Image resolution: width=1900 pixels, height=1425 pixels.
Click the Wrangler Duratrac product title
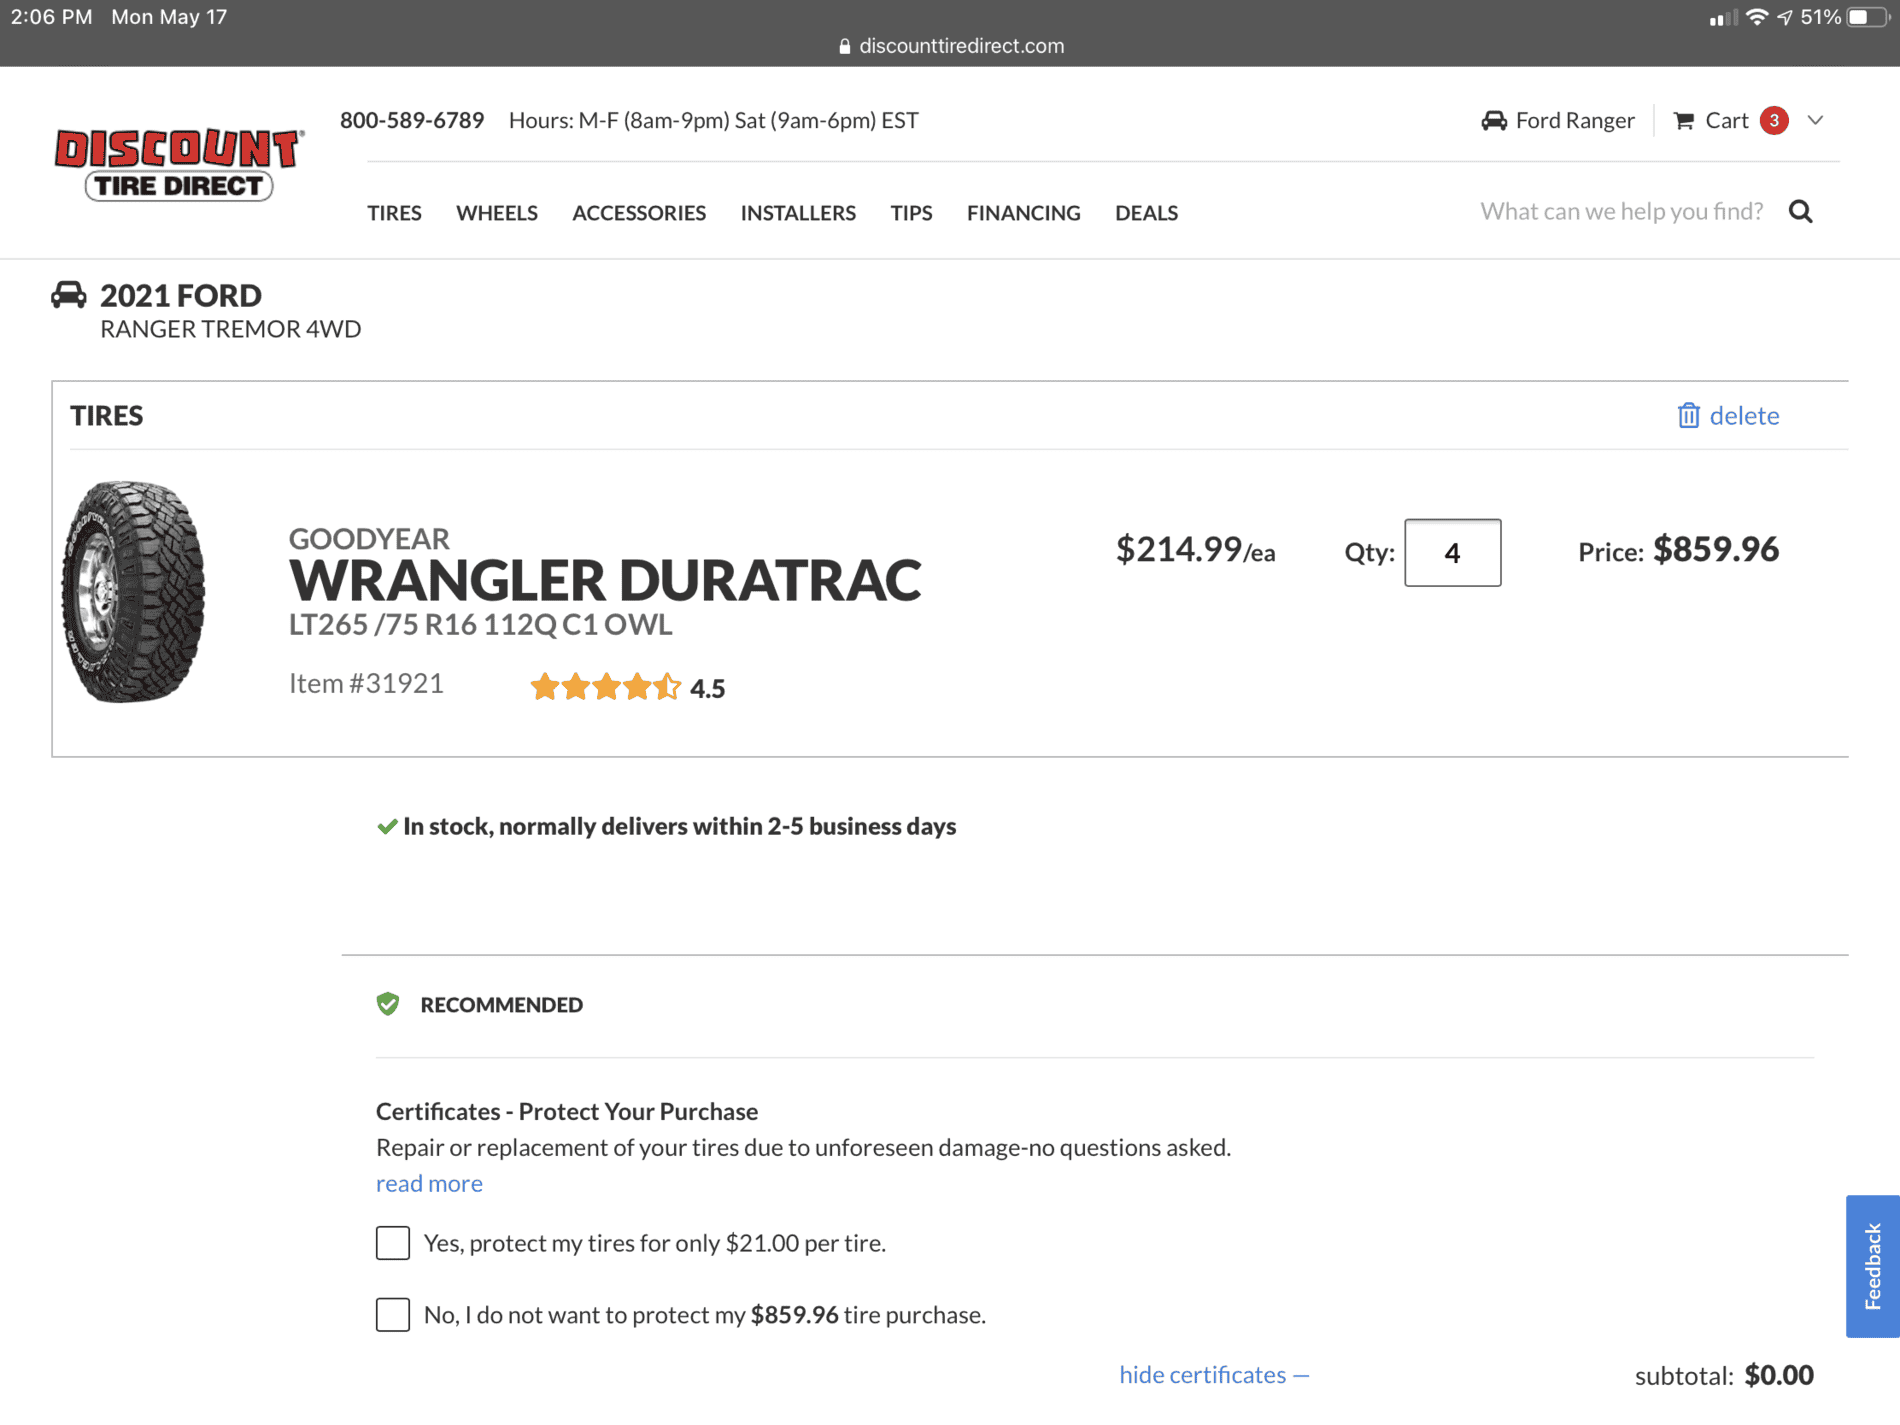coord(605,580)
